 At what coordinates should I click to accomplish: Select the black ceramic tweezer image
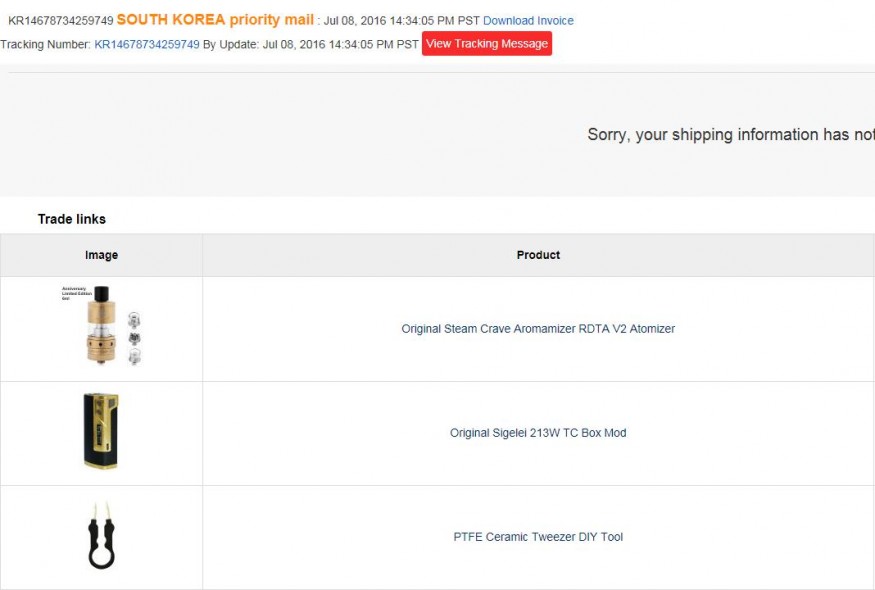[101, 537]
